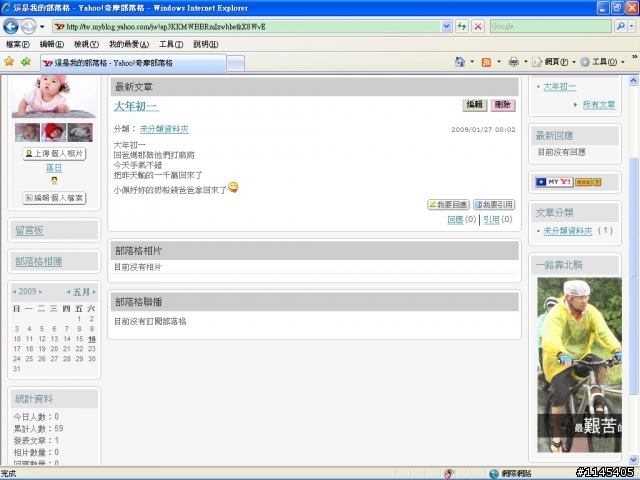The image size is (640, 480).
Task: Go to previous year arrow before 2009
Action: (14, 292)
